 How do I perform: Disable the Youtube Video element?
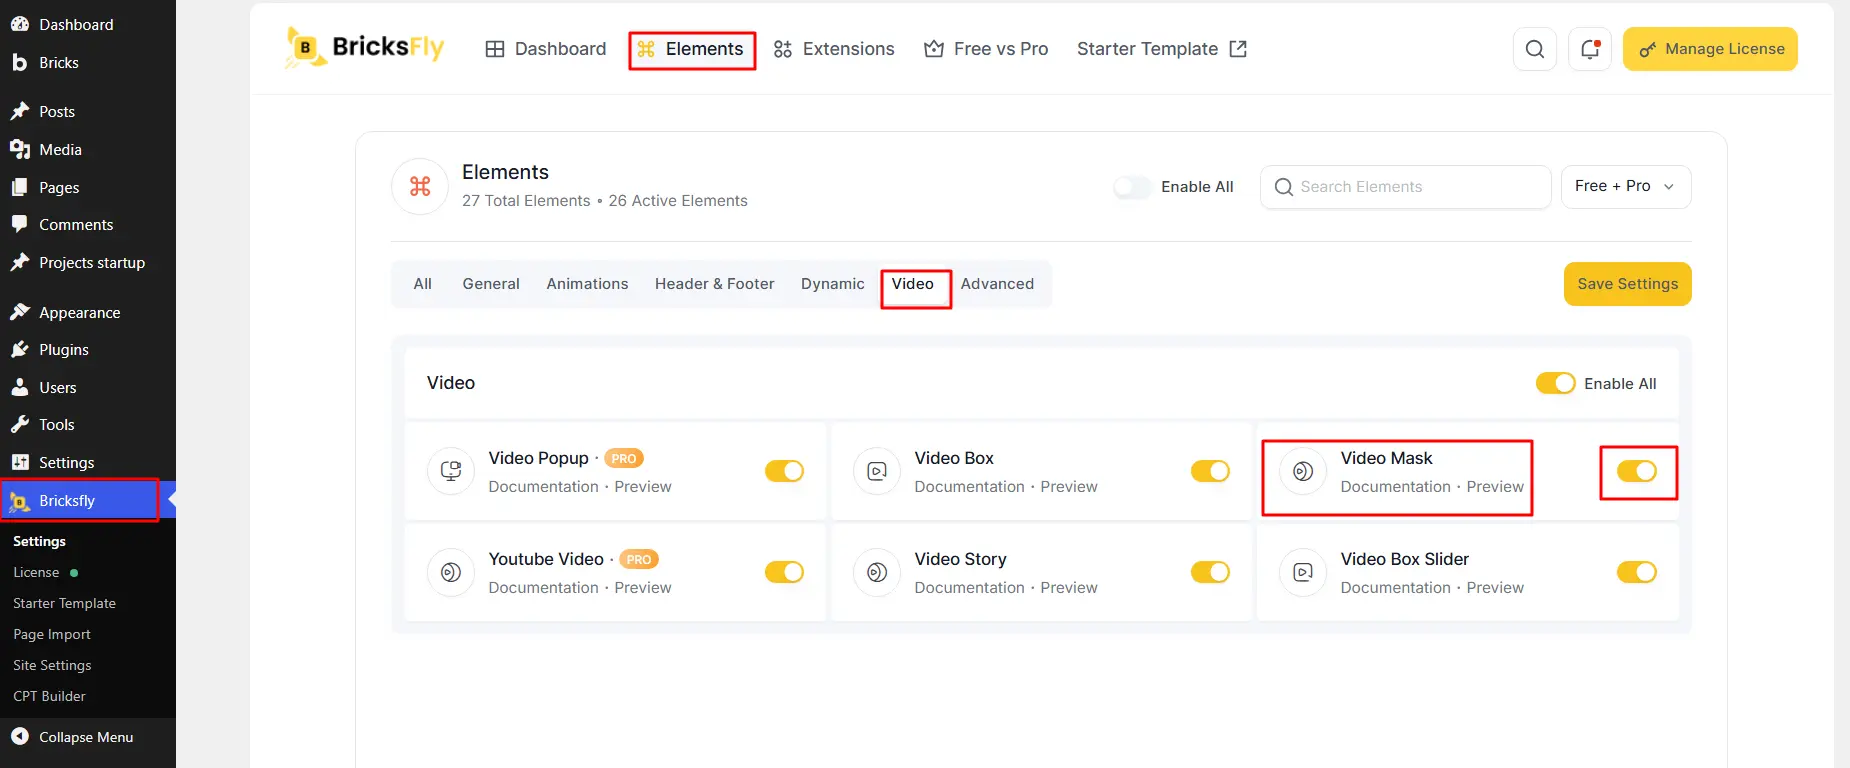(784, 572)
